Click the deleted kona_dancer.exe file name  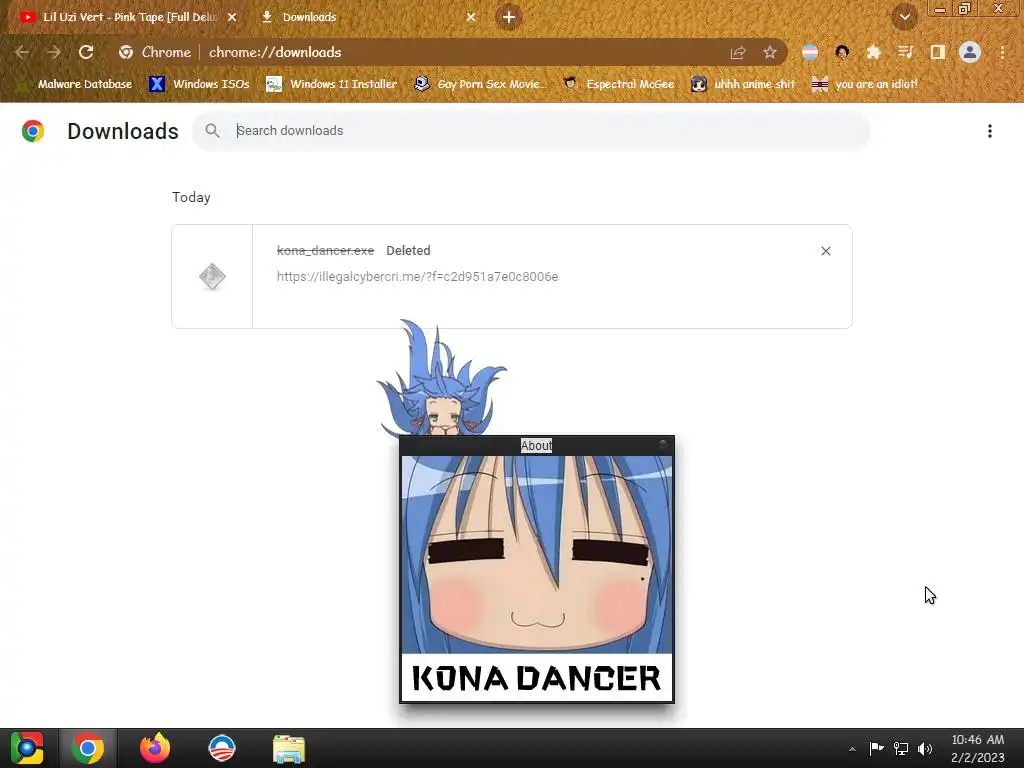pos(325,251)
